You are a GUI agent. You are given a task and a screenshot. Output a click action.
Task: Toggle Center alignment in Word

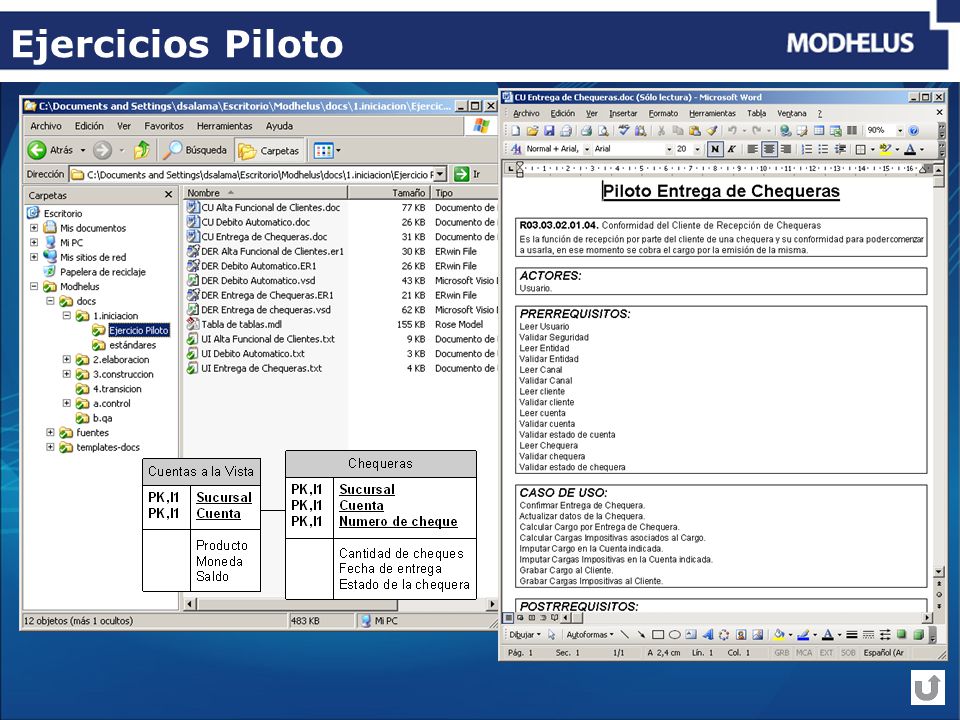tap(769, 149)
